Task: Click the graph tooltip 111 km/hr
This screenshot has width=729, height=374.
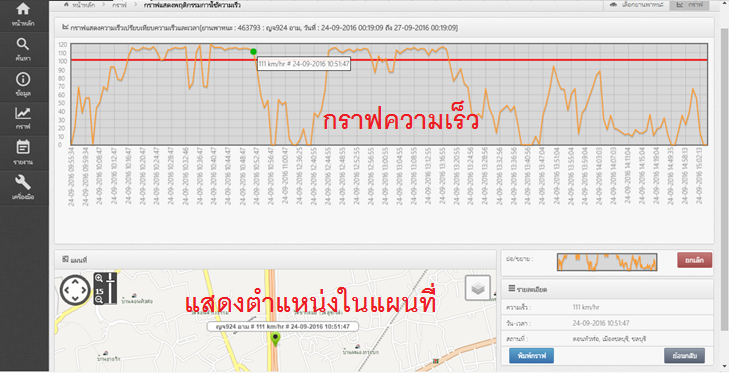Action: tap(304, 64)
